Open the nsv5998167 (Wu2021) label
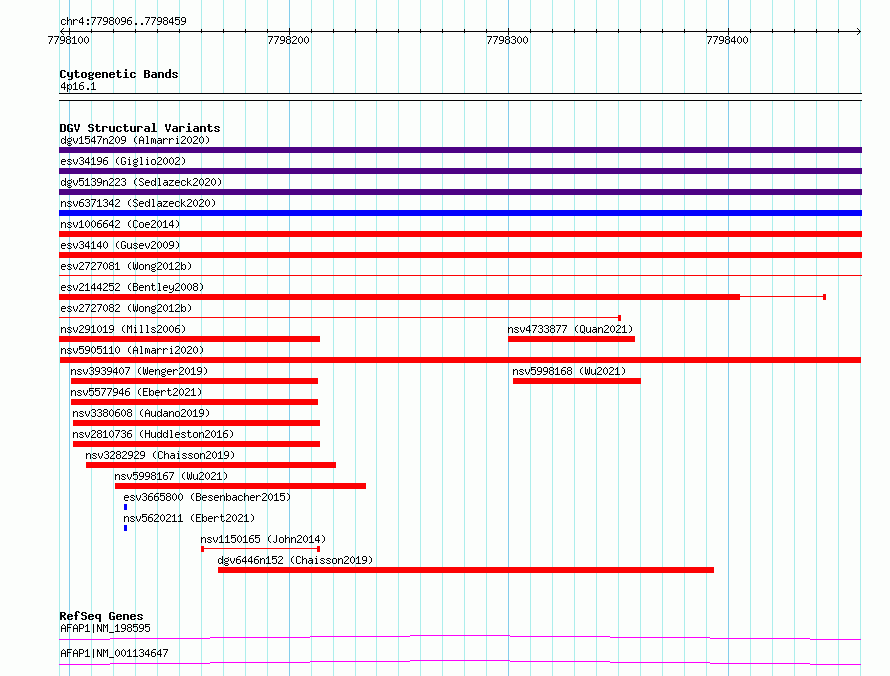This screenshot has height=676, width=890. 171,476
